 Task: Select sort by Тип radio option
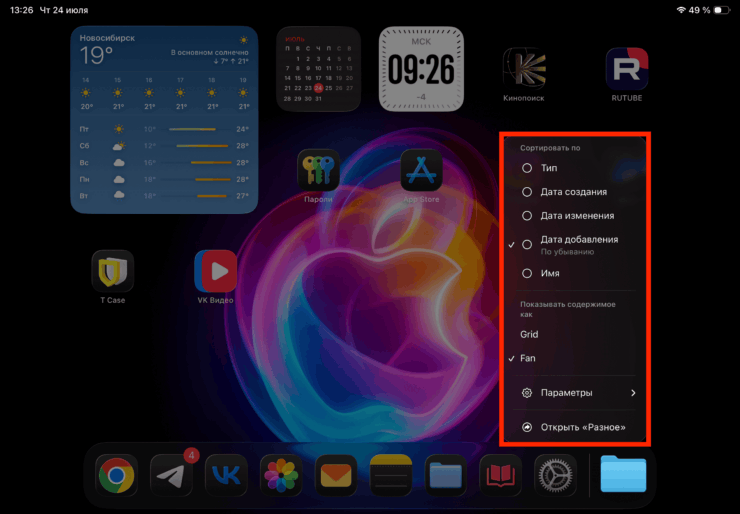tap(549, 168)
